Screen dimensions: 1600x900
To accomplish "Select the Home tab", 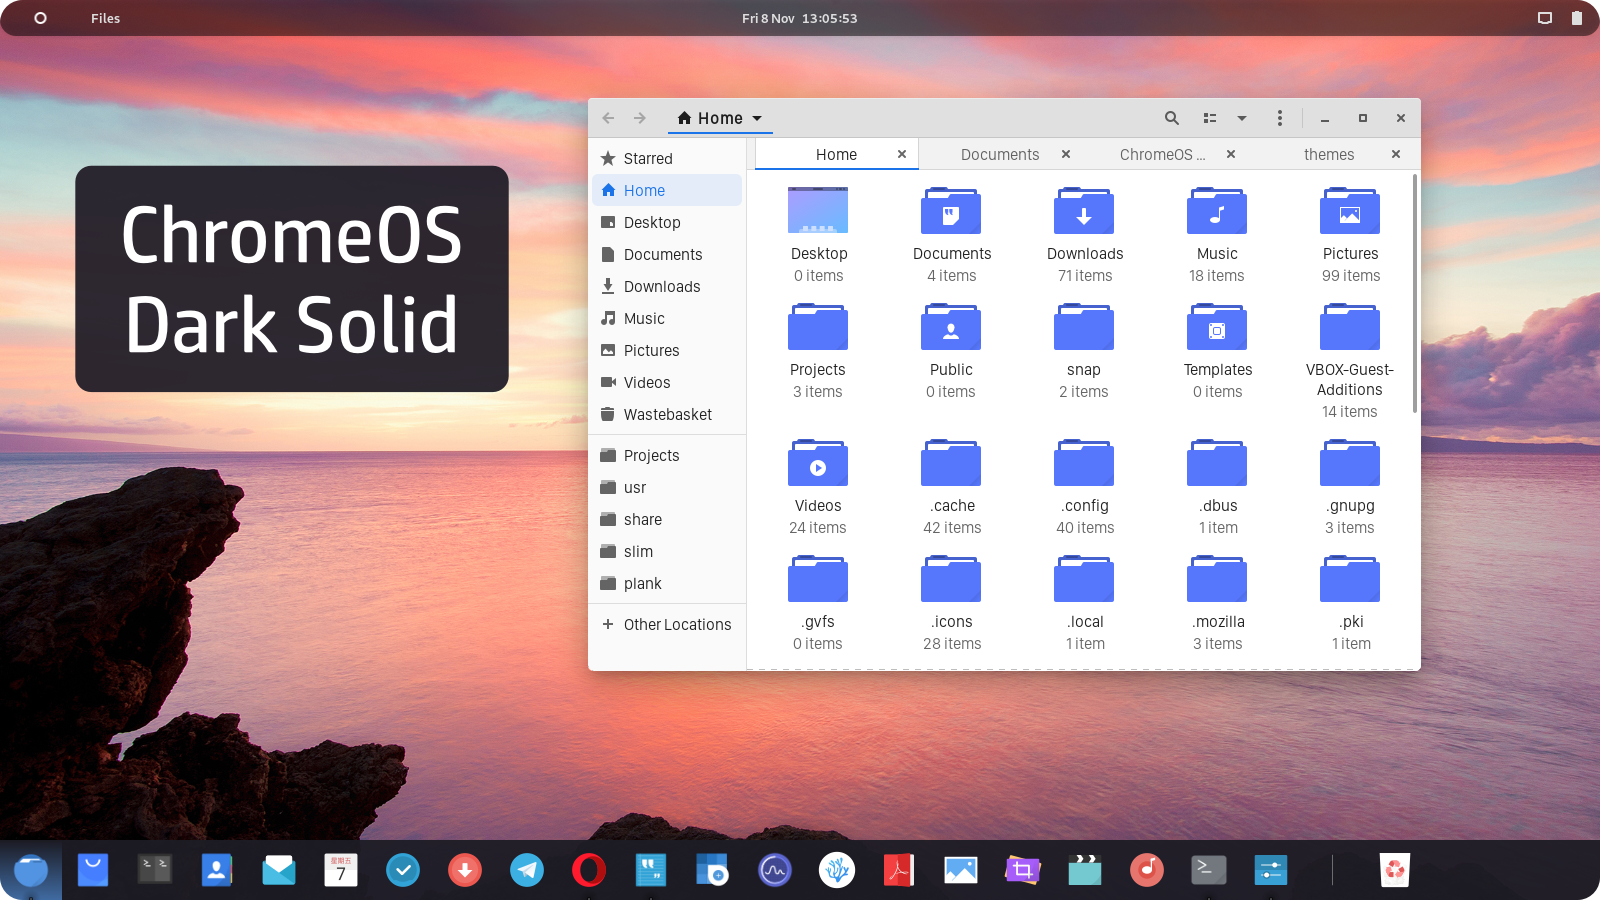I will (x=836, y=154).
